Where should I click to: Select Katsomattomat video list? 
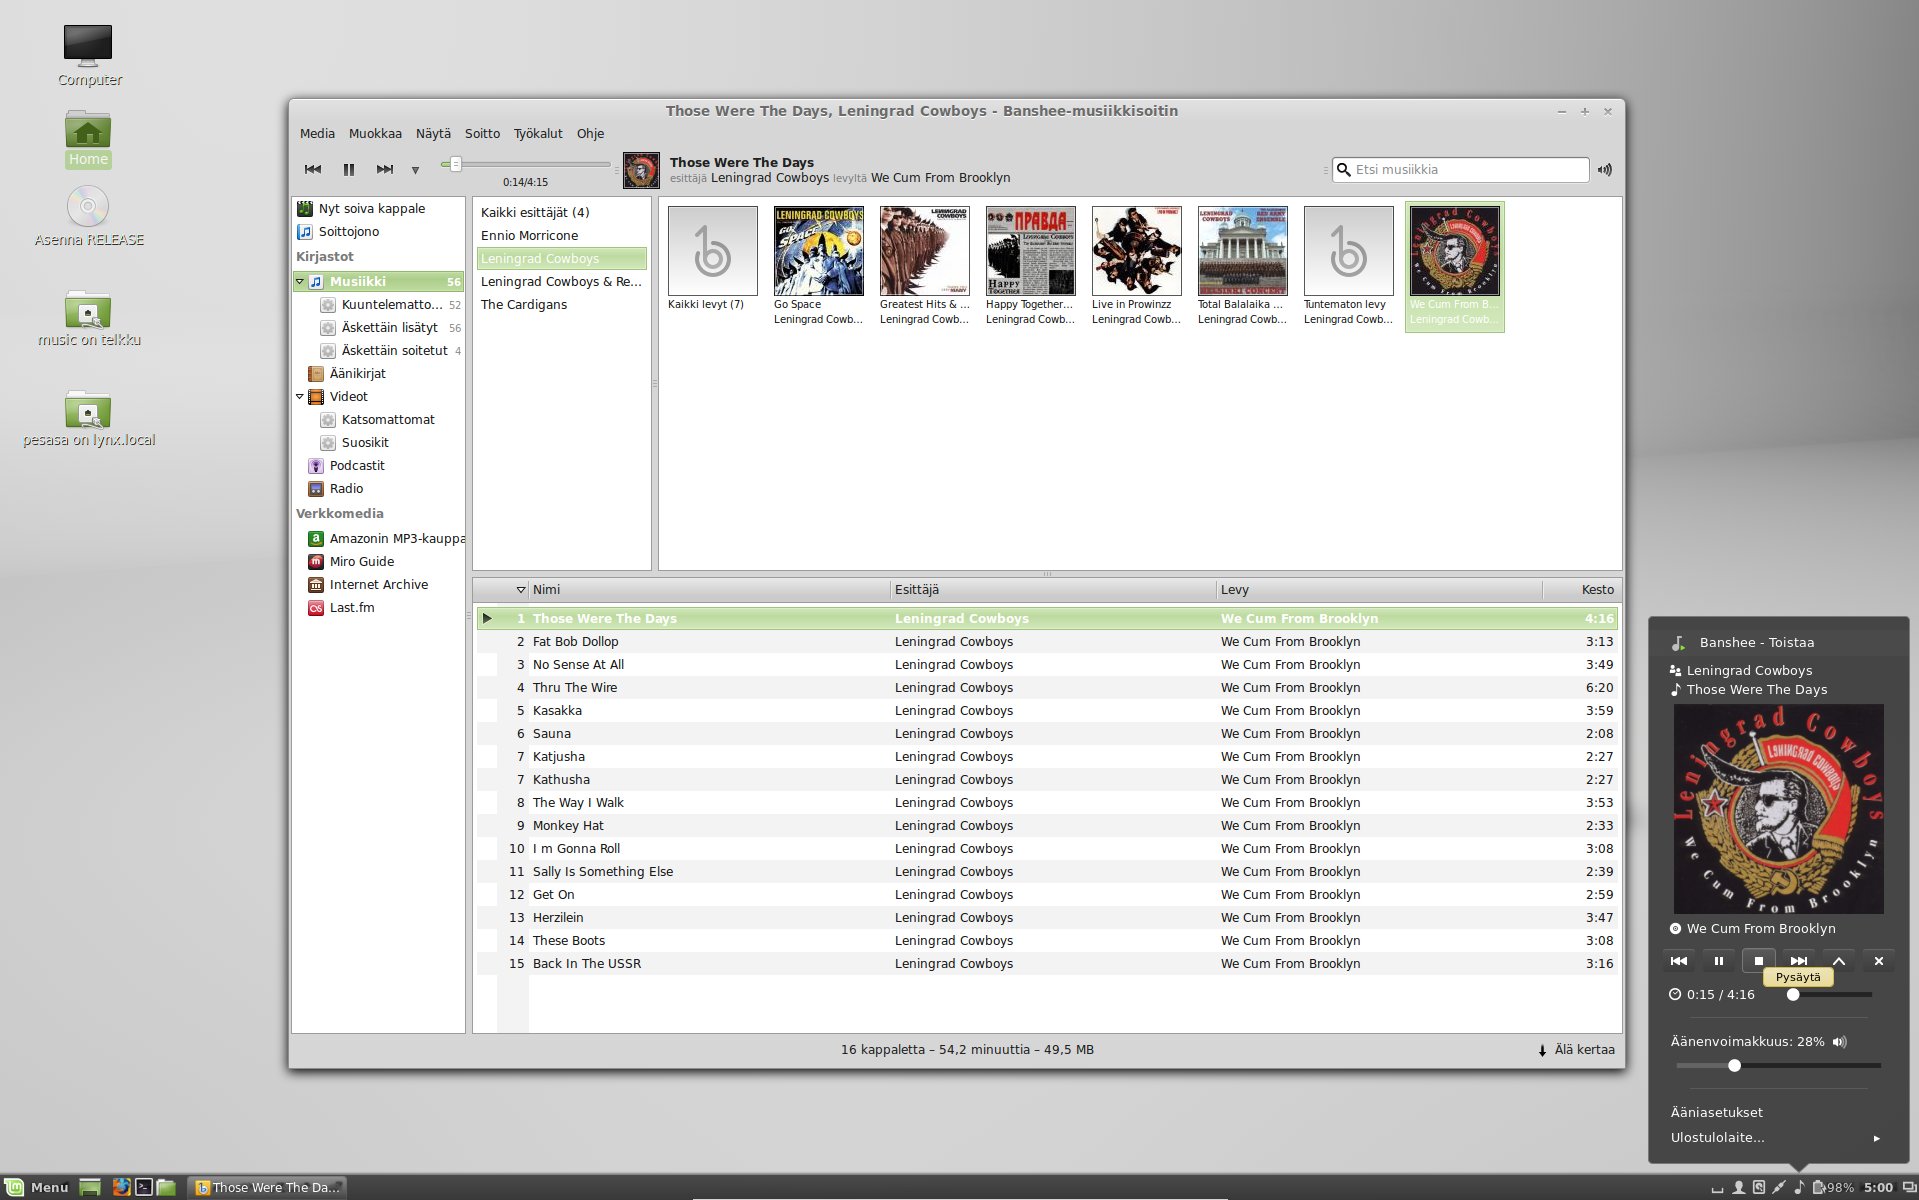point(388,419)
